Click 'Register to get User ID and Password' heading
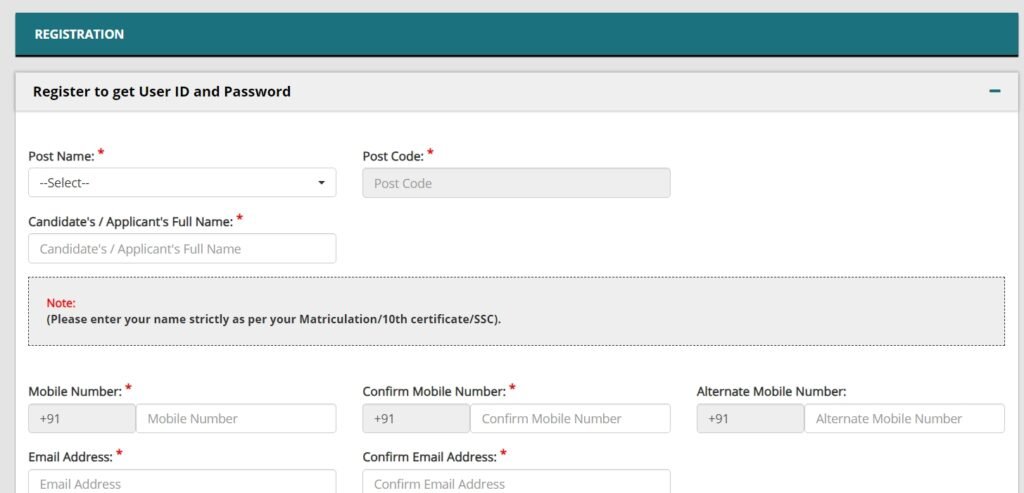This screenshot has height=493, width=1024. pyautogui.click(x=162, y=91)
